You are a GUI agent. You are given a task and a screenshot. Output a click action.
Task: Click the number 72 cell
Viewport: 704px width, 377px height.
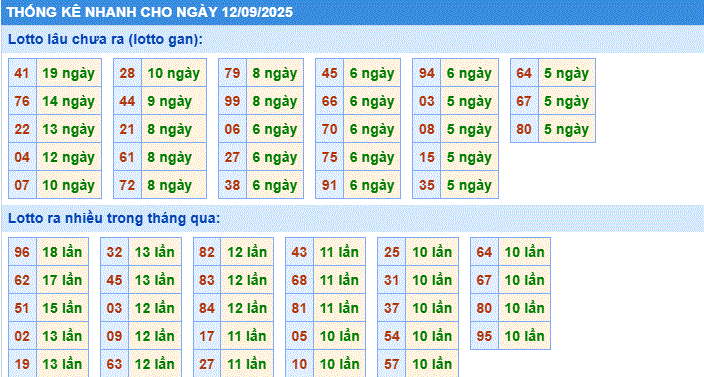(x=128, y=185)
